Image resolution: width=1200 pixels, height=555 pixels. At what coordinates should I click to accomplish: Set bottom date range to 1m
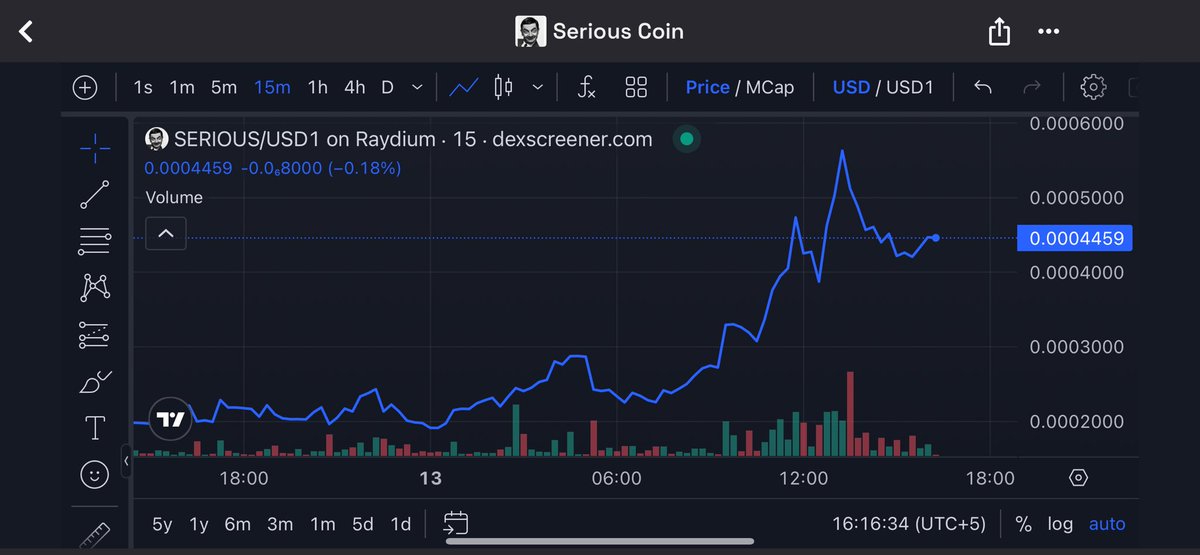pyautogui.click(x=322, y=524)
